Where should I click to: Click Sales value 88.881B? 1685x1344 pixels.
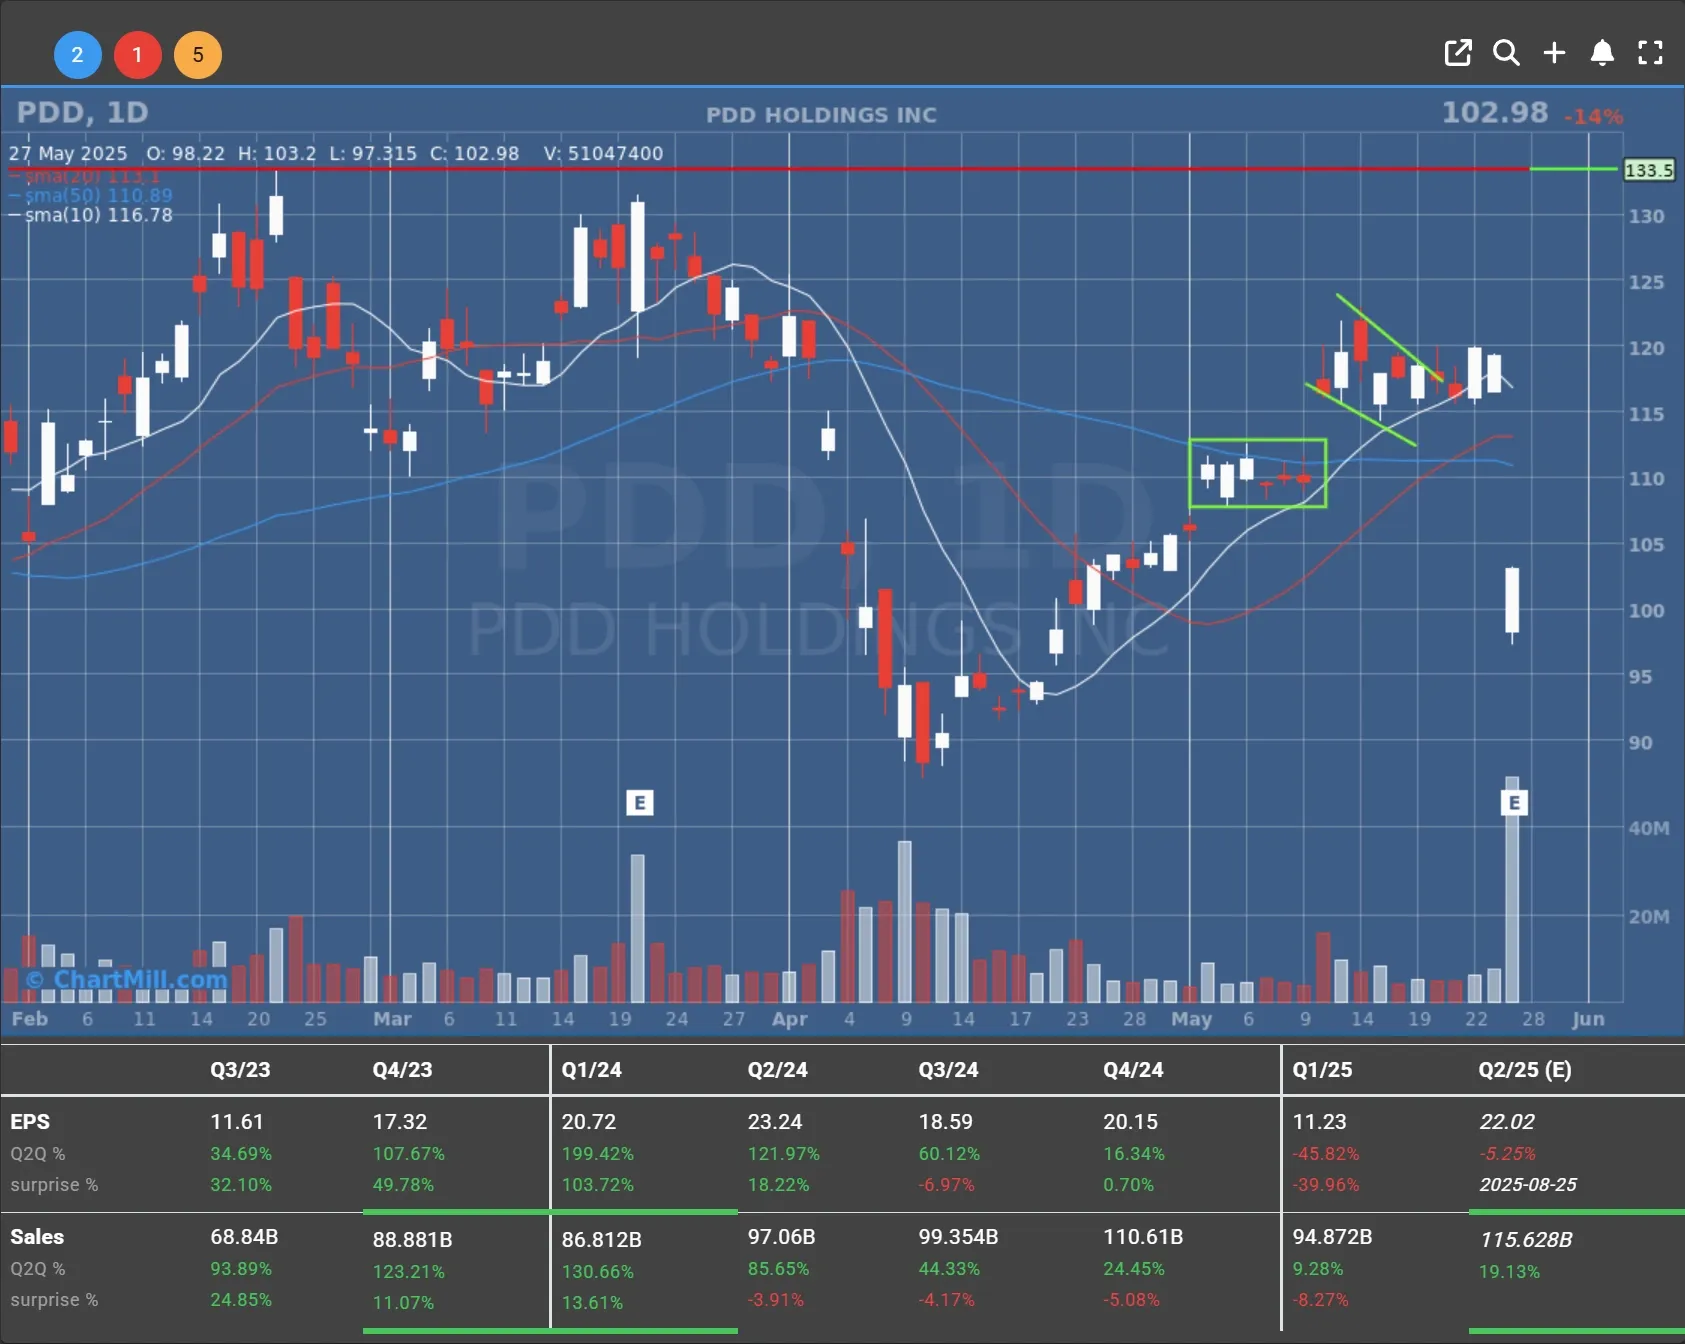(412, 1240)
